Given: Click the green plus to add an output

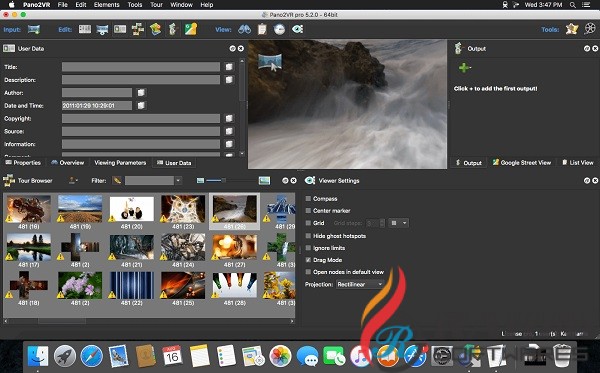Looking at the screenshot, I should (464, 68).
